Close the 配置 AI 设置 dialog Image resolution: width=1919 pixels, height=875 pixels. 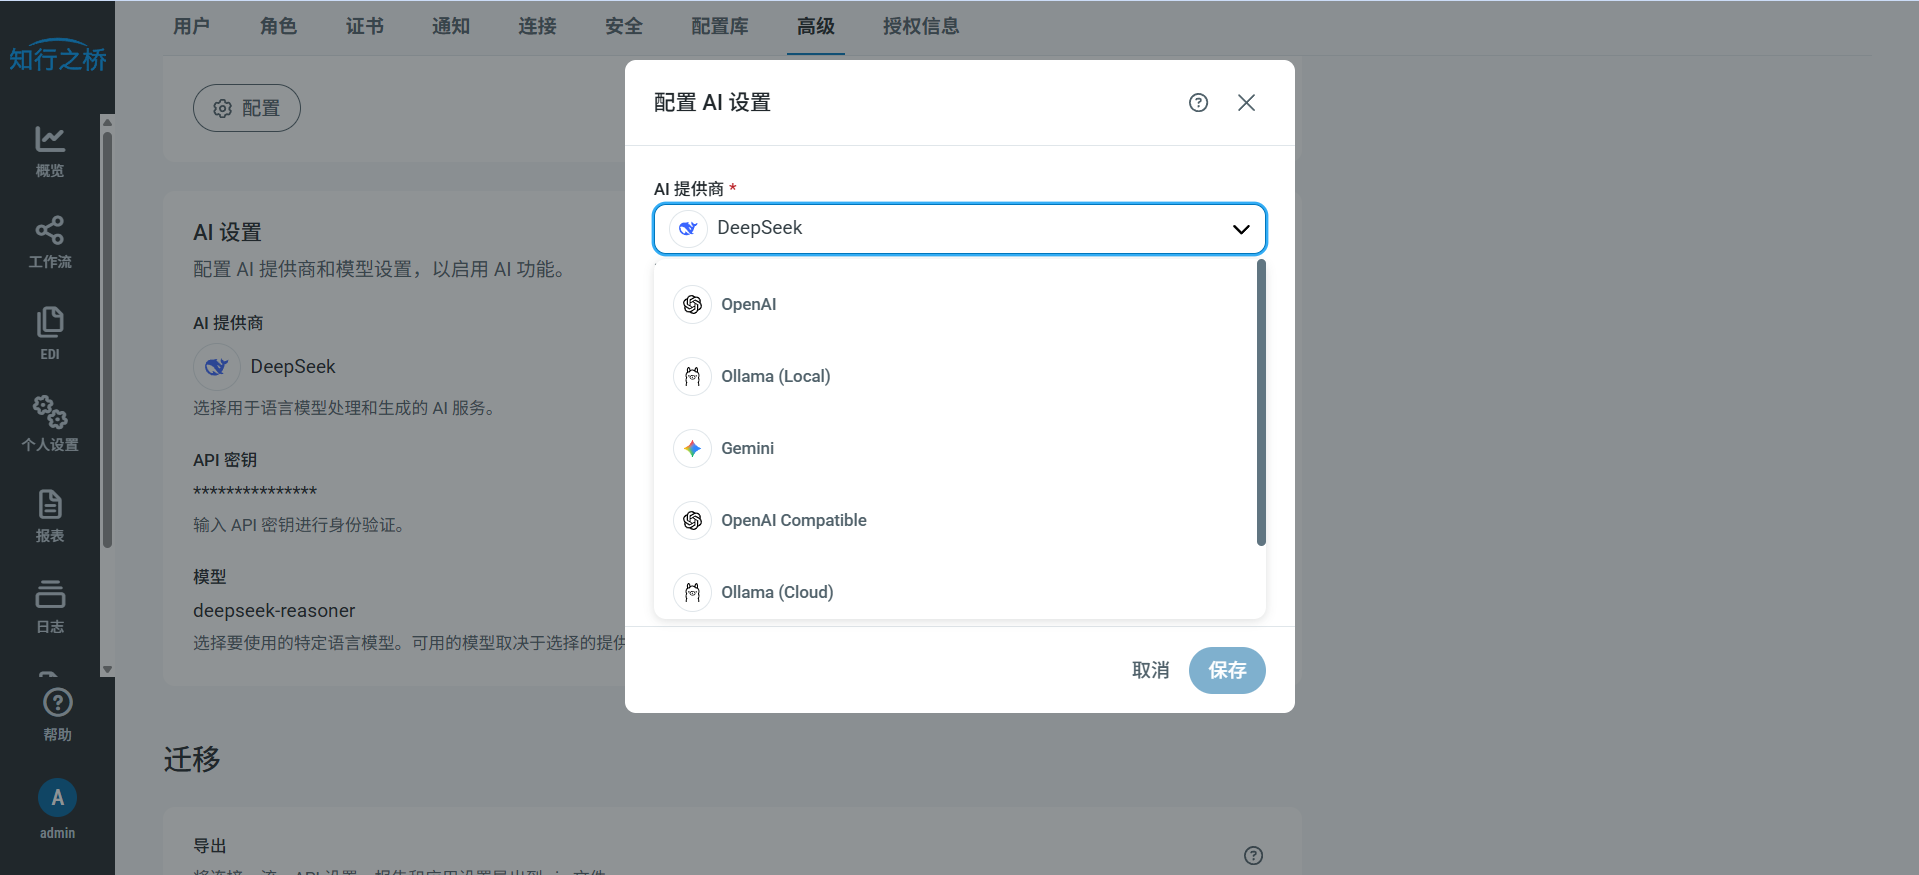click(x=1246, y=103)
